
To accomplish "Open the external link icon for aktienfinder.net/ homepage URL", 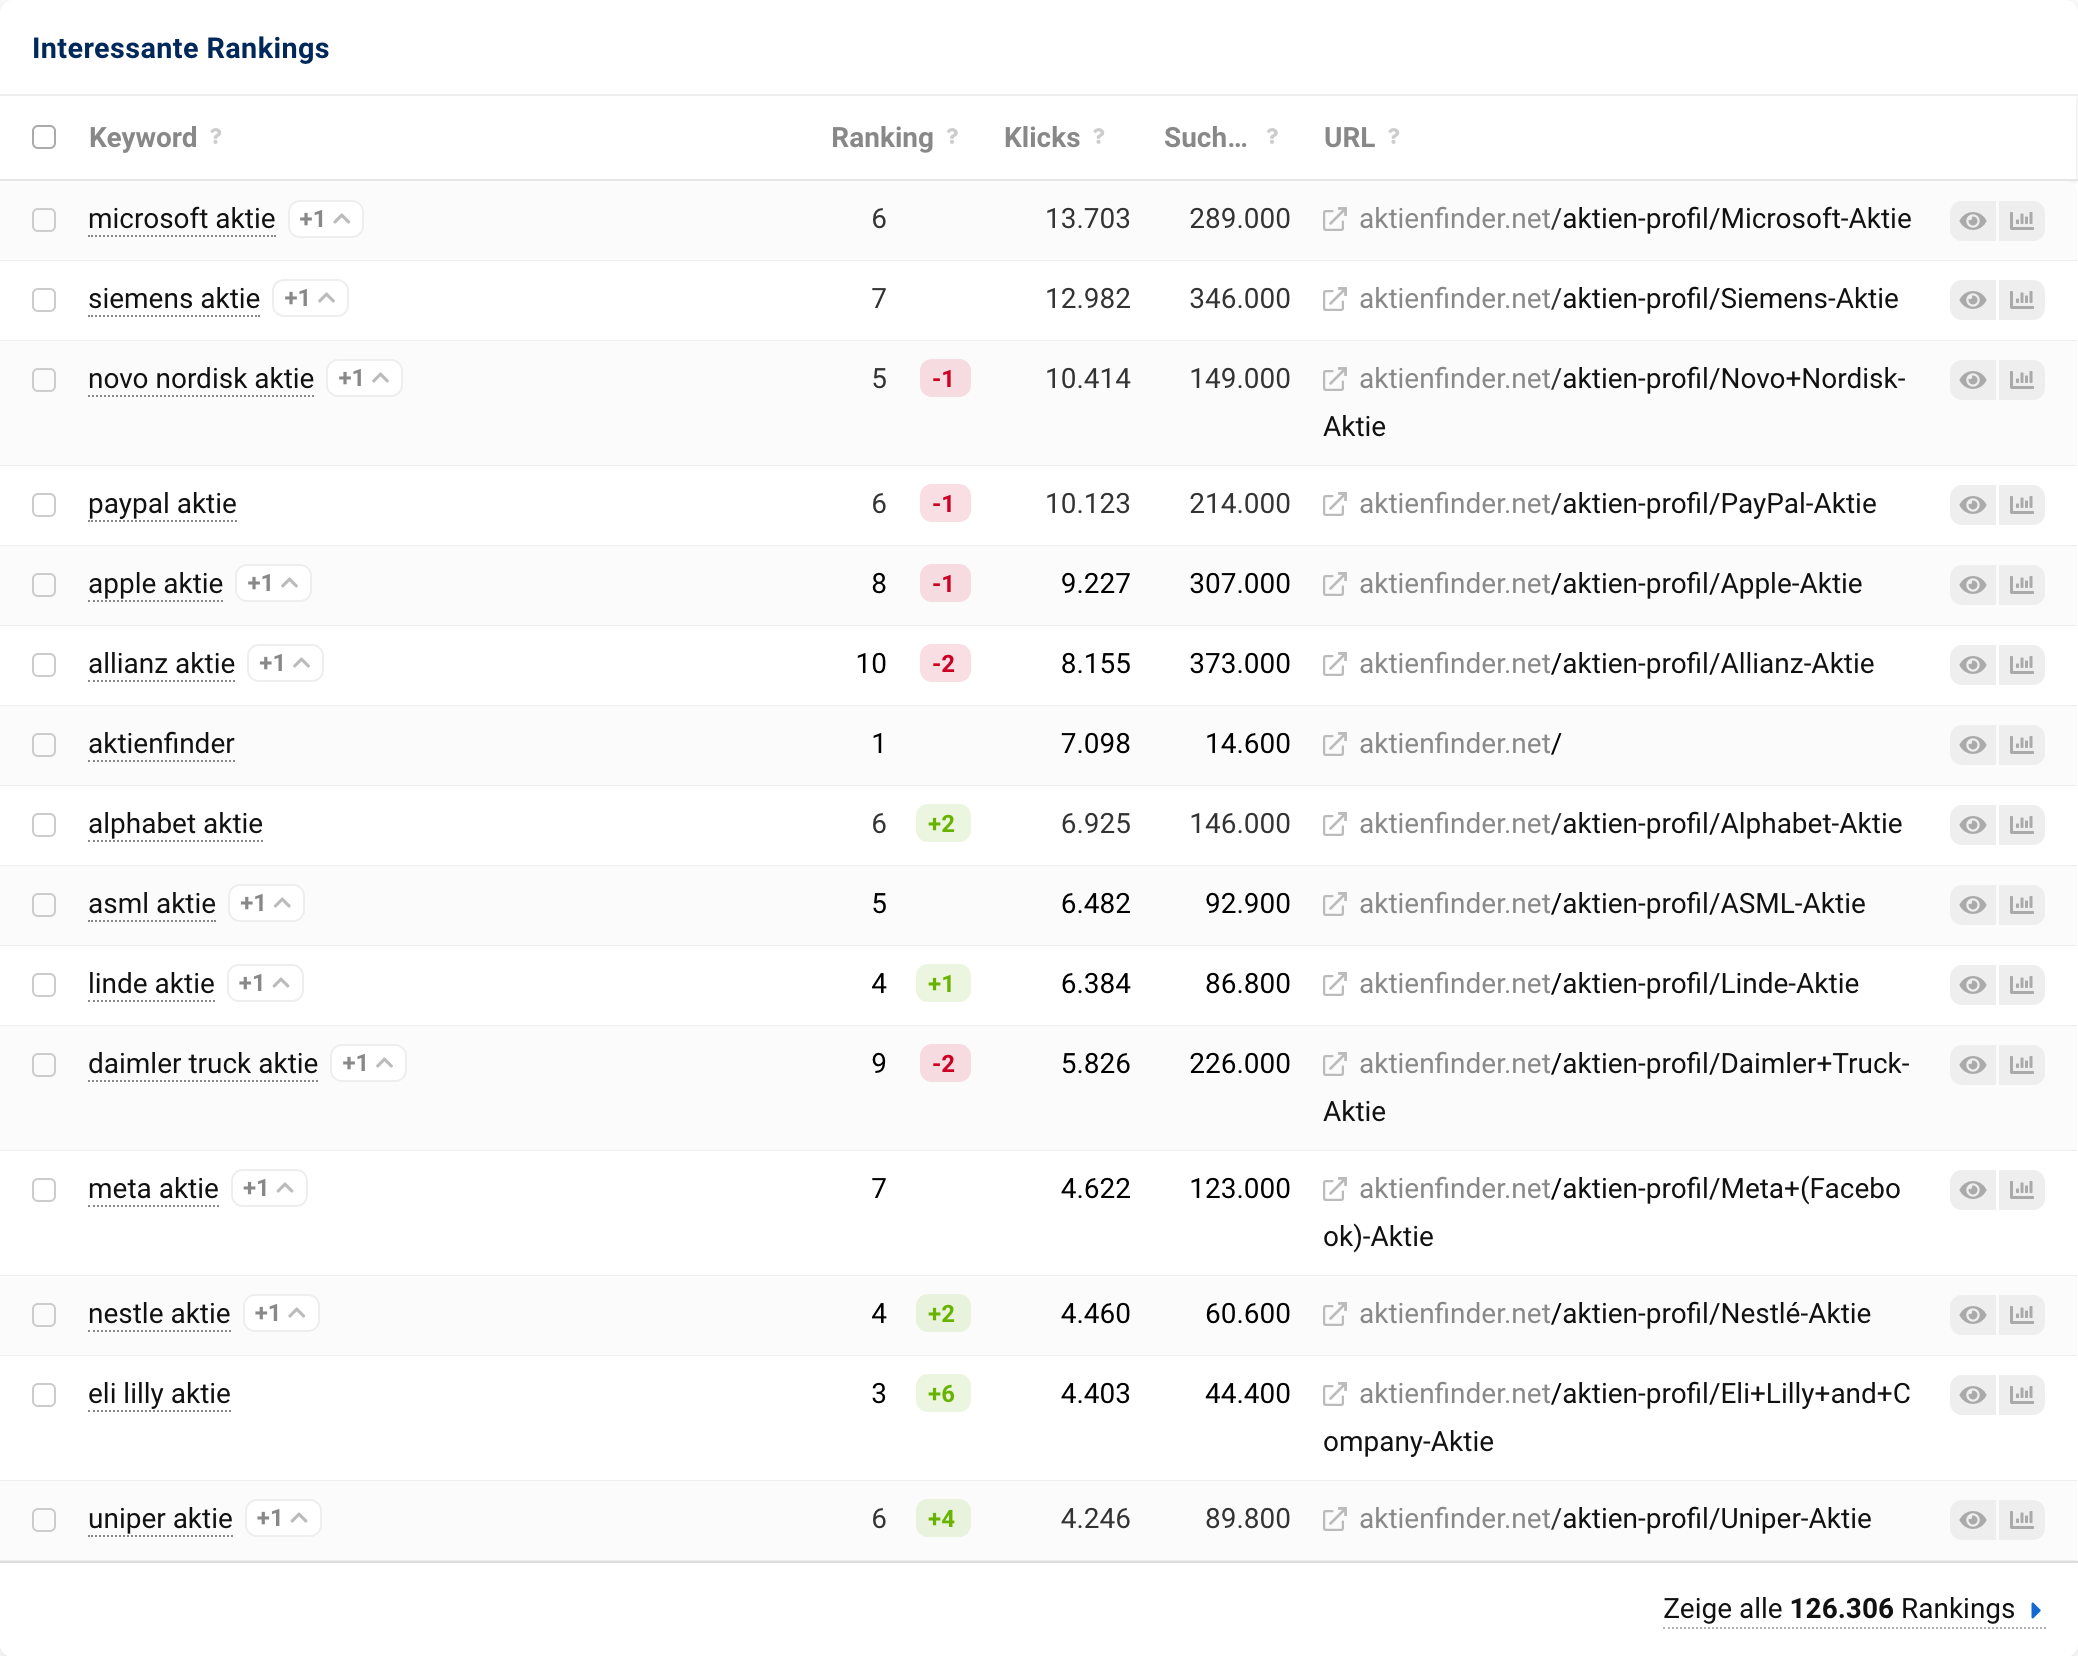I will pyautogui.click(x=1334, y=744).
